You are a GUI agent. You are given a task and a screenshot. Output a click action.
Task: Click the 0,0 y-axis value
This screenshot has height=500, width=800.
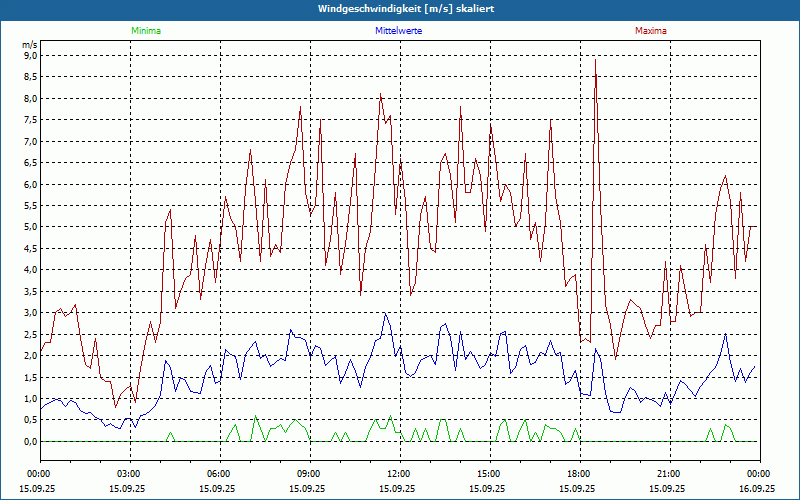(29, 441)
